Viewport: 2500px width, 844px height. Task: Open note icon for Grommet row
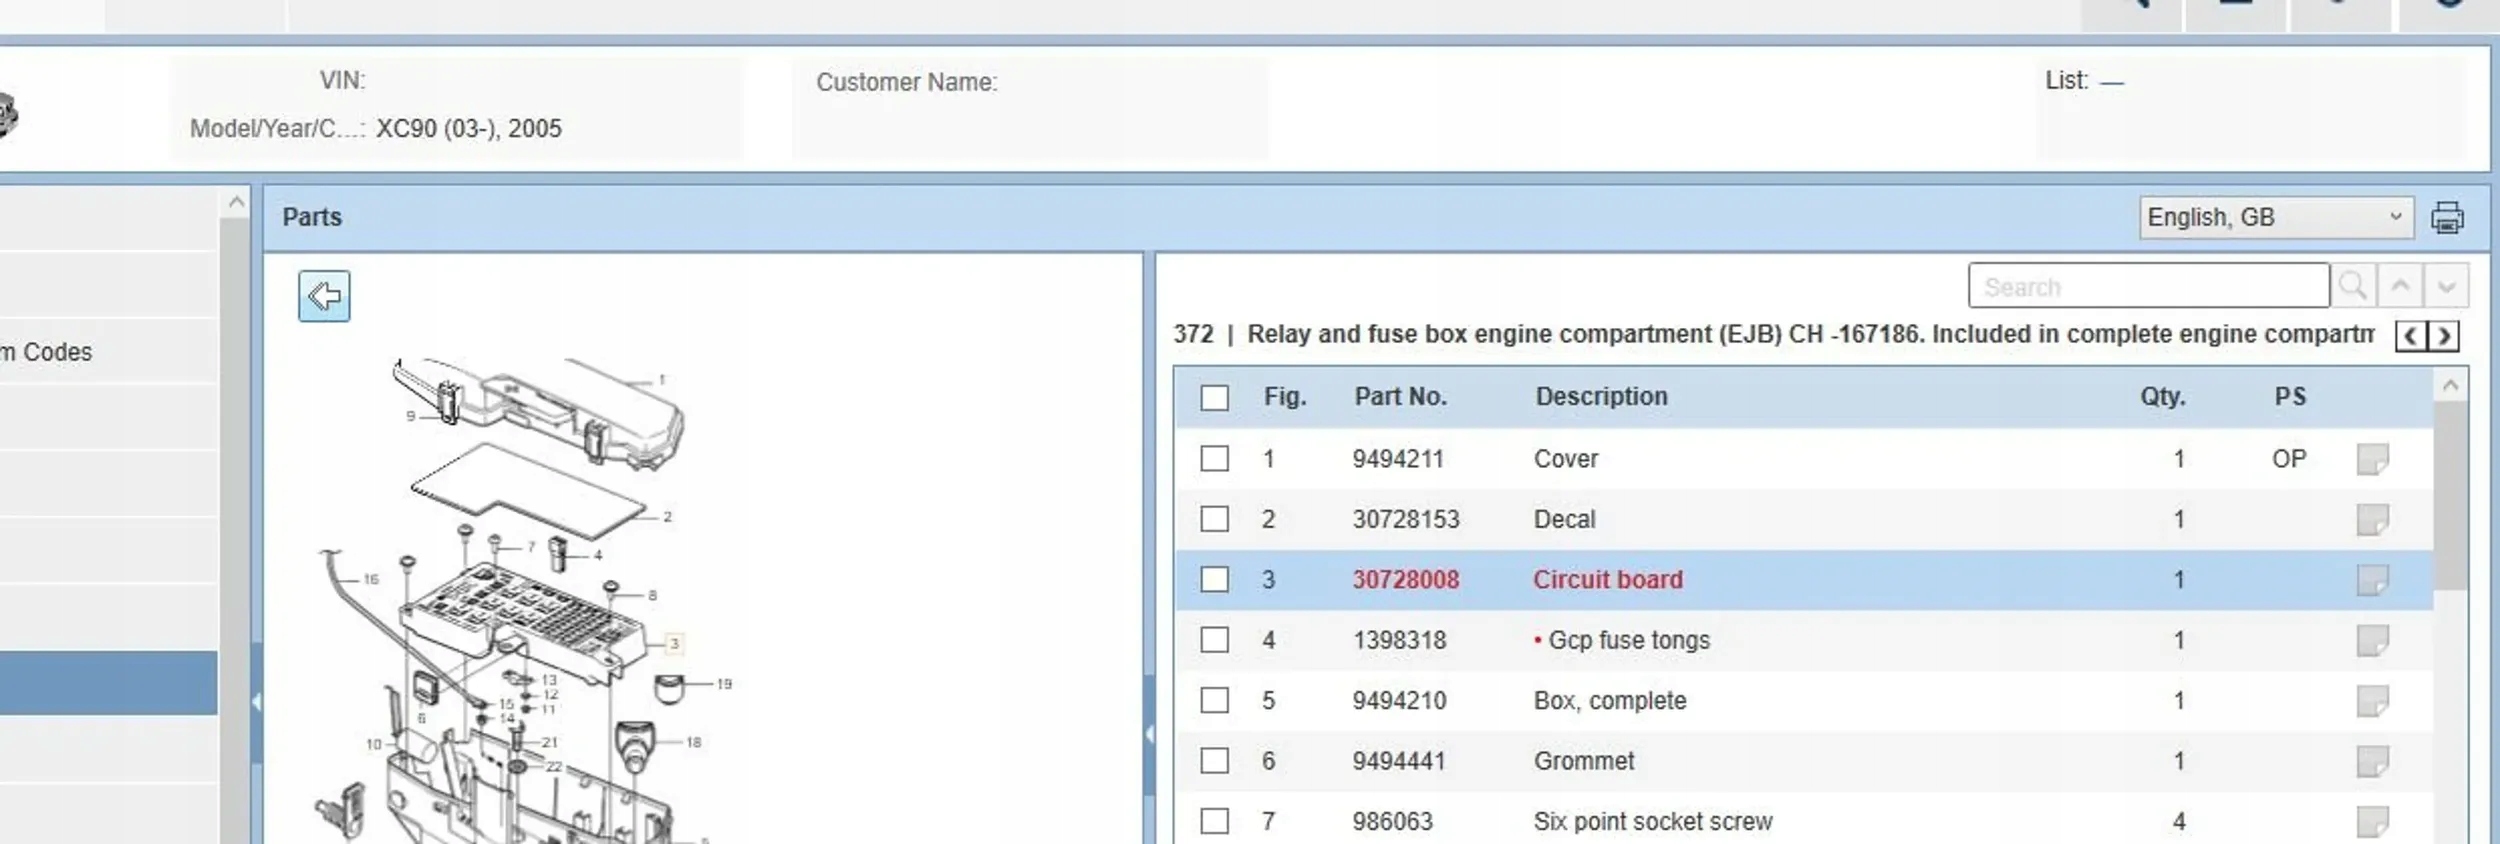pyautogui.click(x=2371, y=761)
